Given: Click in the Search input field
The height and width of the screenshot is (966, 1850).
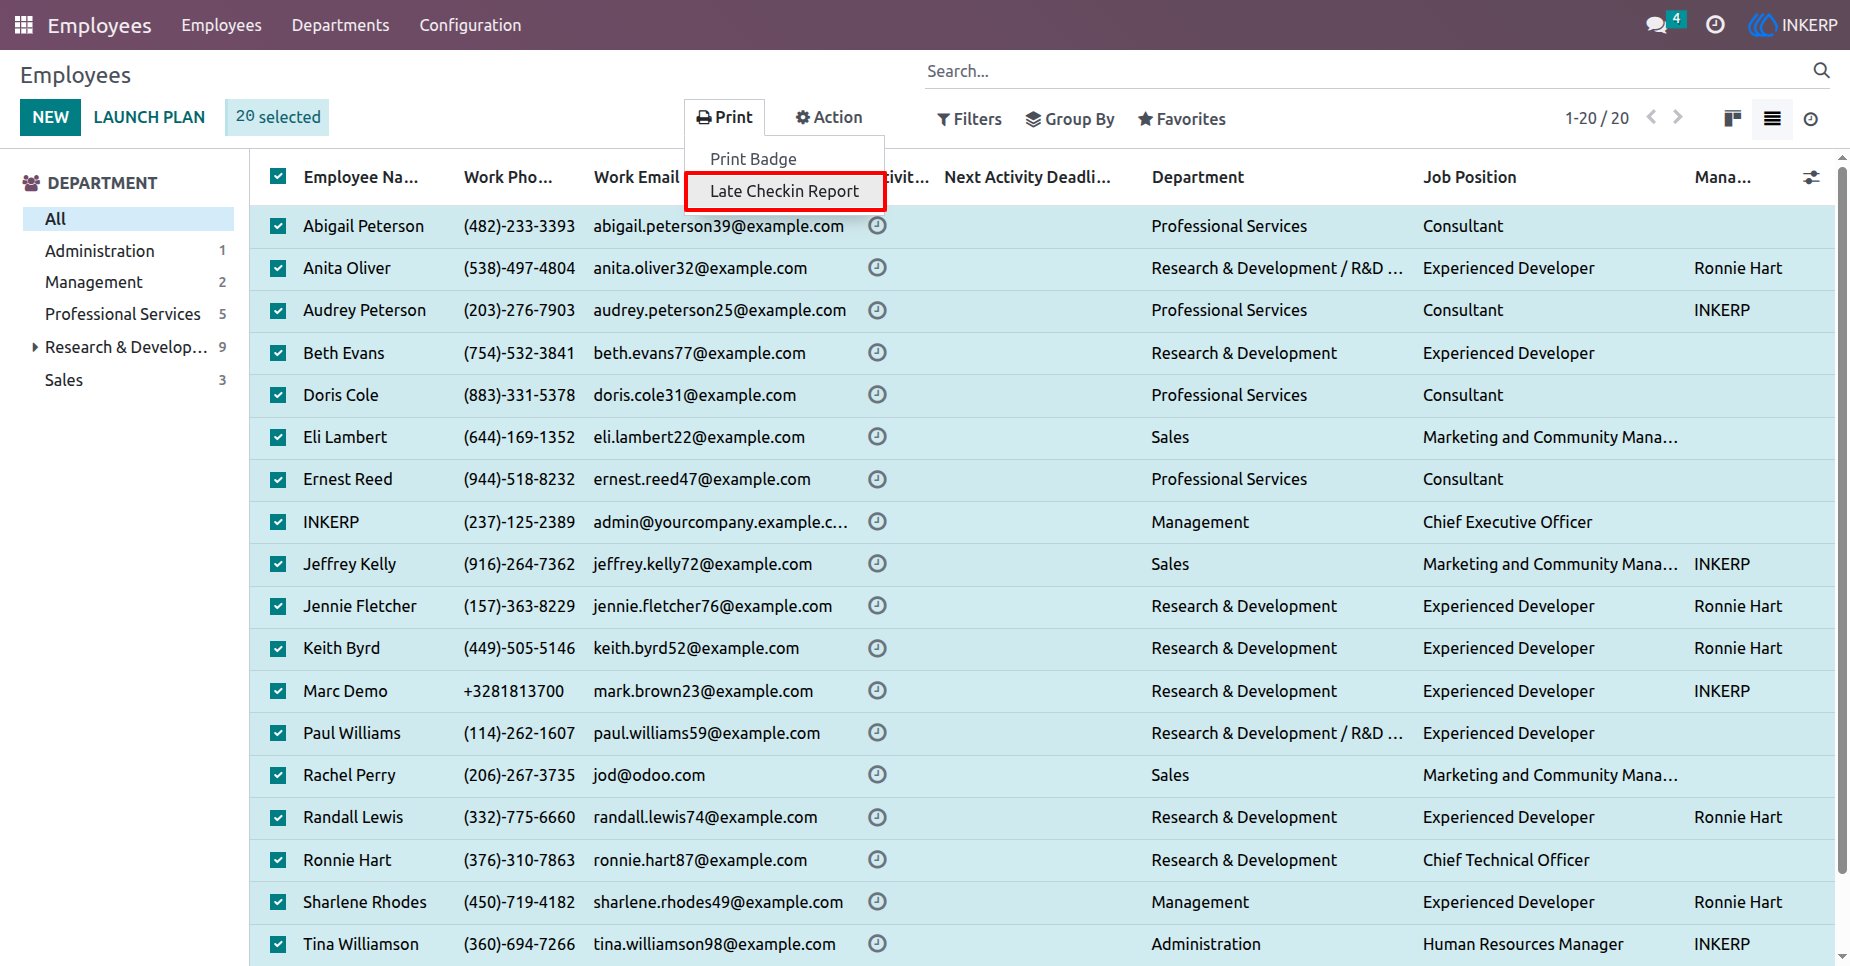Looking at the screenshot, I should pyautogui.click(x=1365, y=71).
